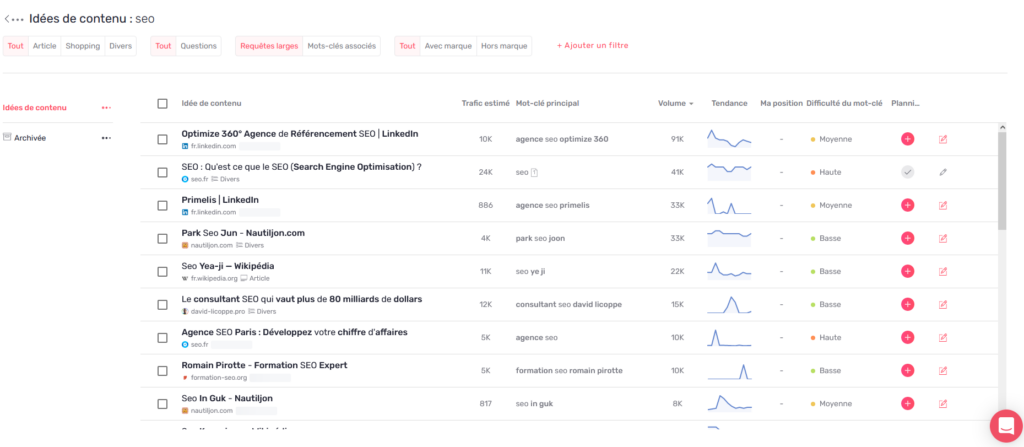1024x447 pixels.
Task: Open three-dot menu next to Idées de contenu
Action: 106,108
